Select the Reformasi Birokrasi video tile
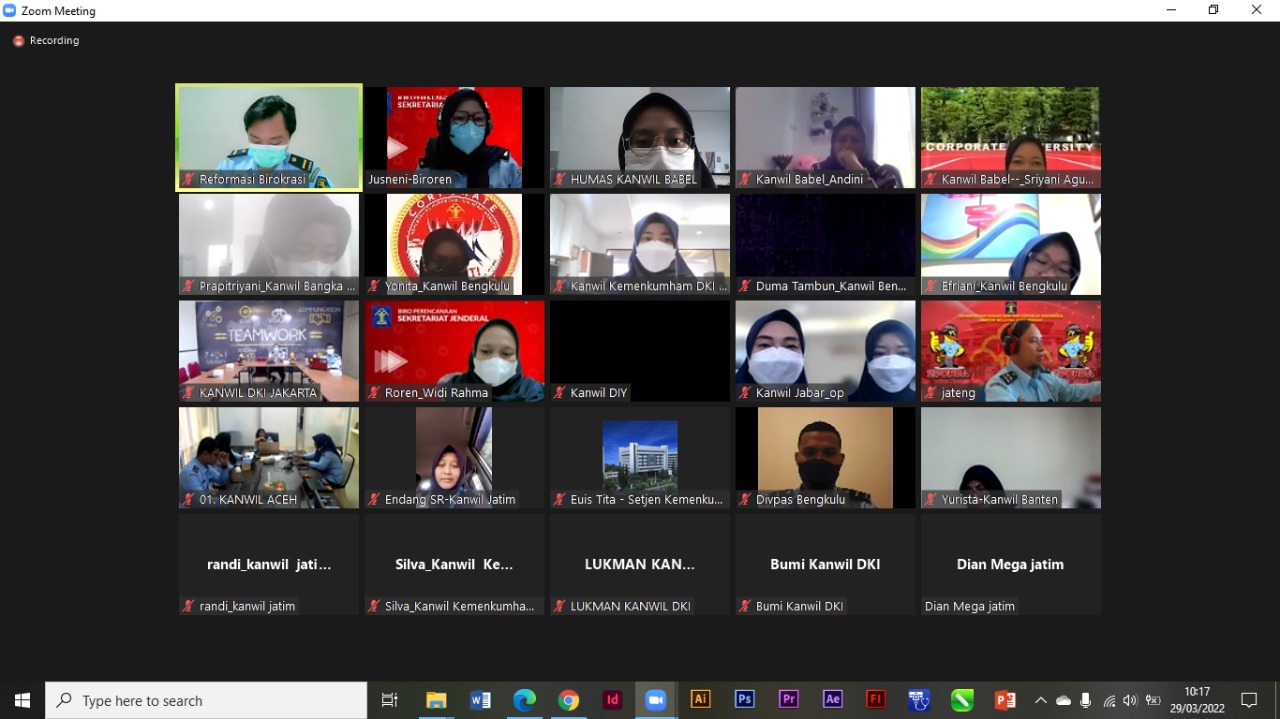 [269, 137]
